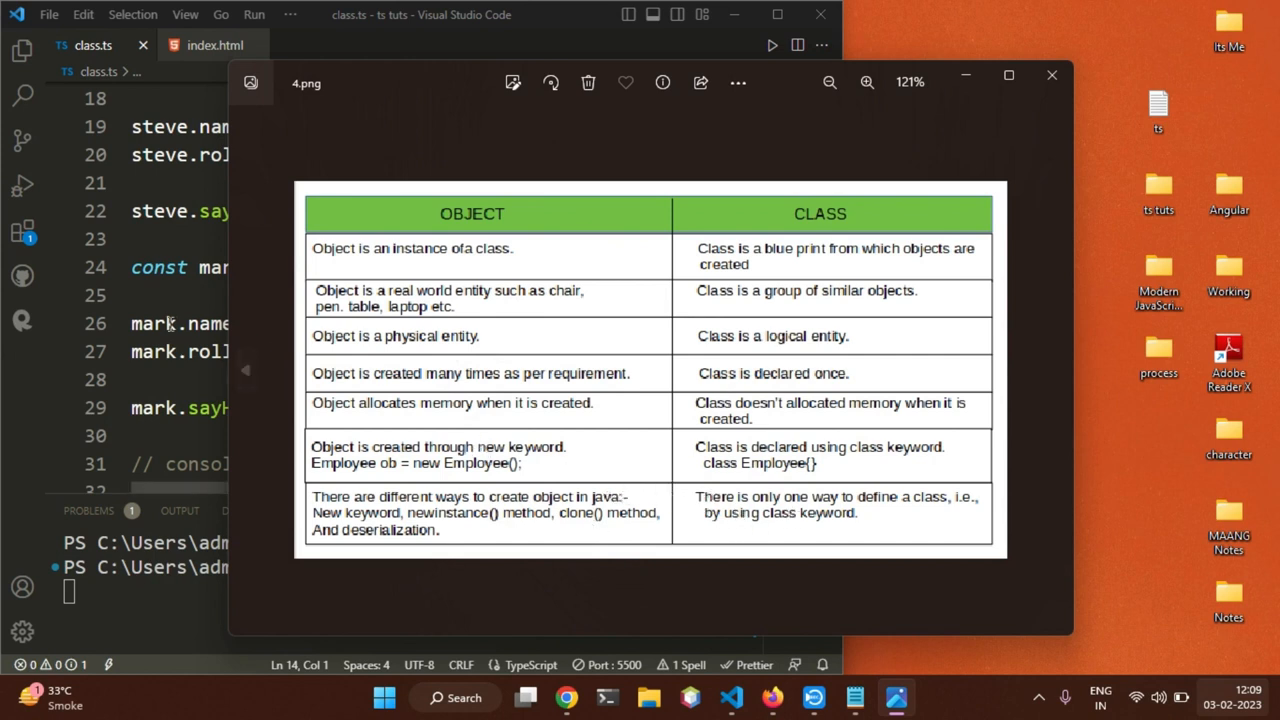Zoom out the photo in Photos viewer

830,82
